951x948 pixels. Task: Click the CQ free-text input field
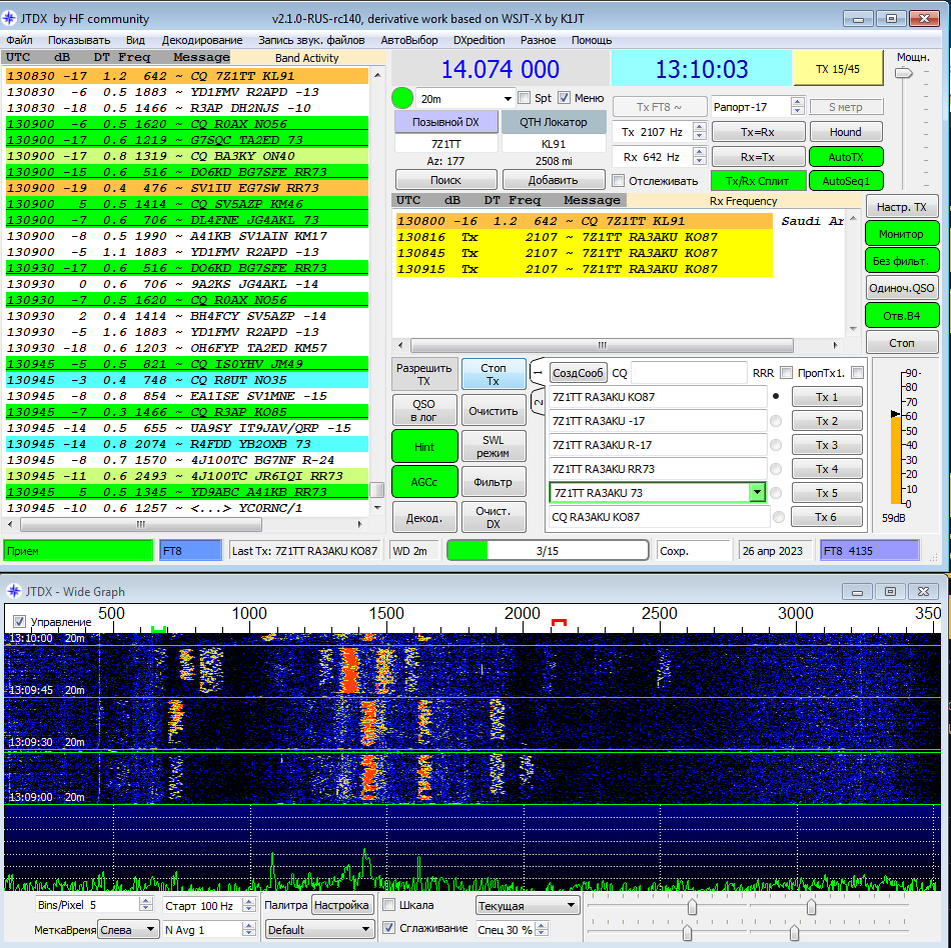689,372
